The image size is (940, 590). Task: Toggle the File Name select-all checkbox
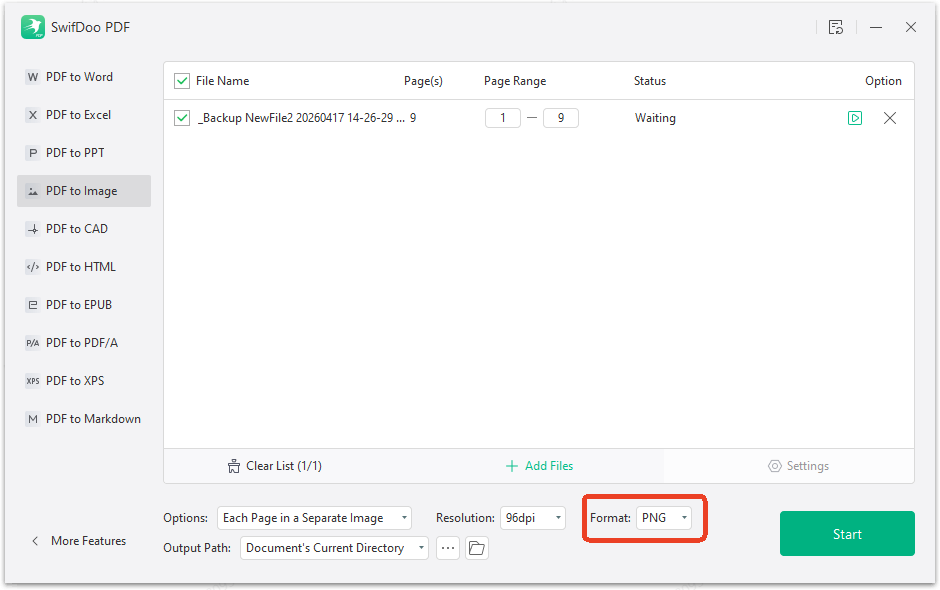pos(182,81)
